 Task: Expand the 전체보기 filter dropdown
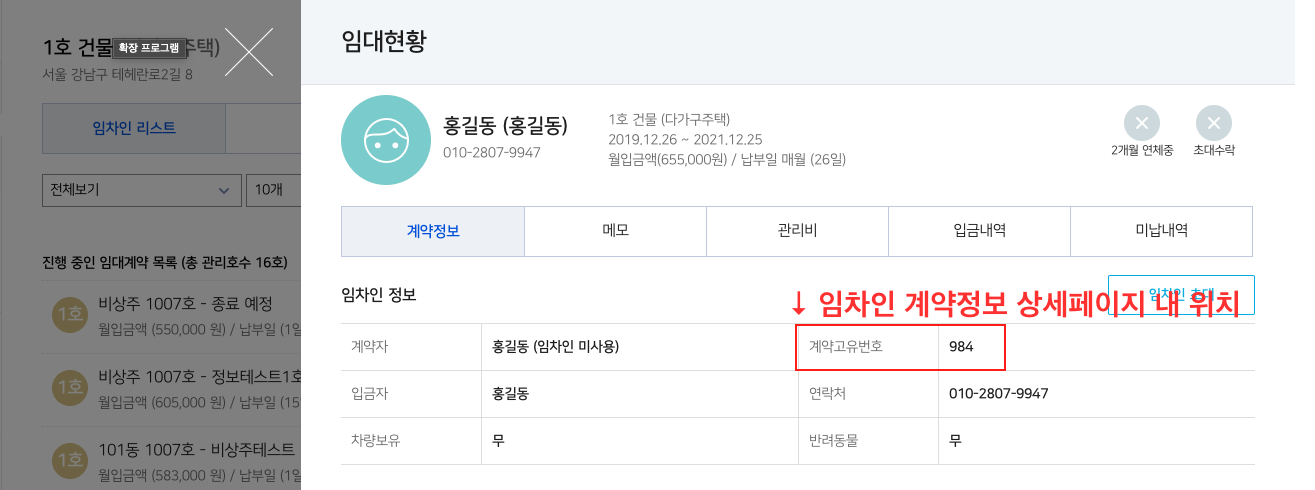[141, 189]
